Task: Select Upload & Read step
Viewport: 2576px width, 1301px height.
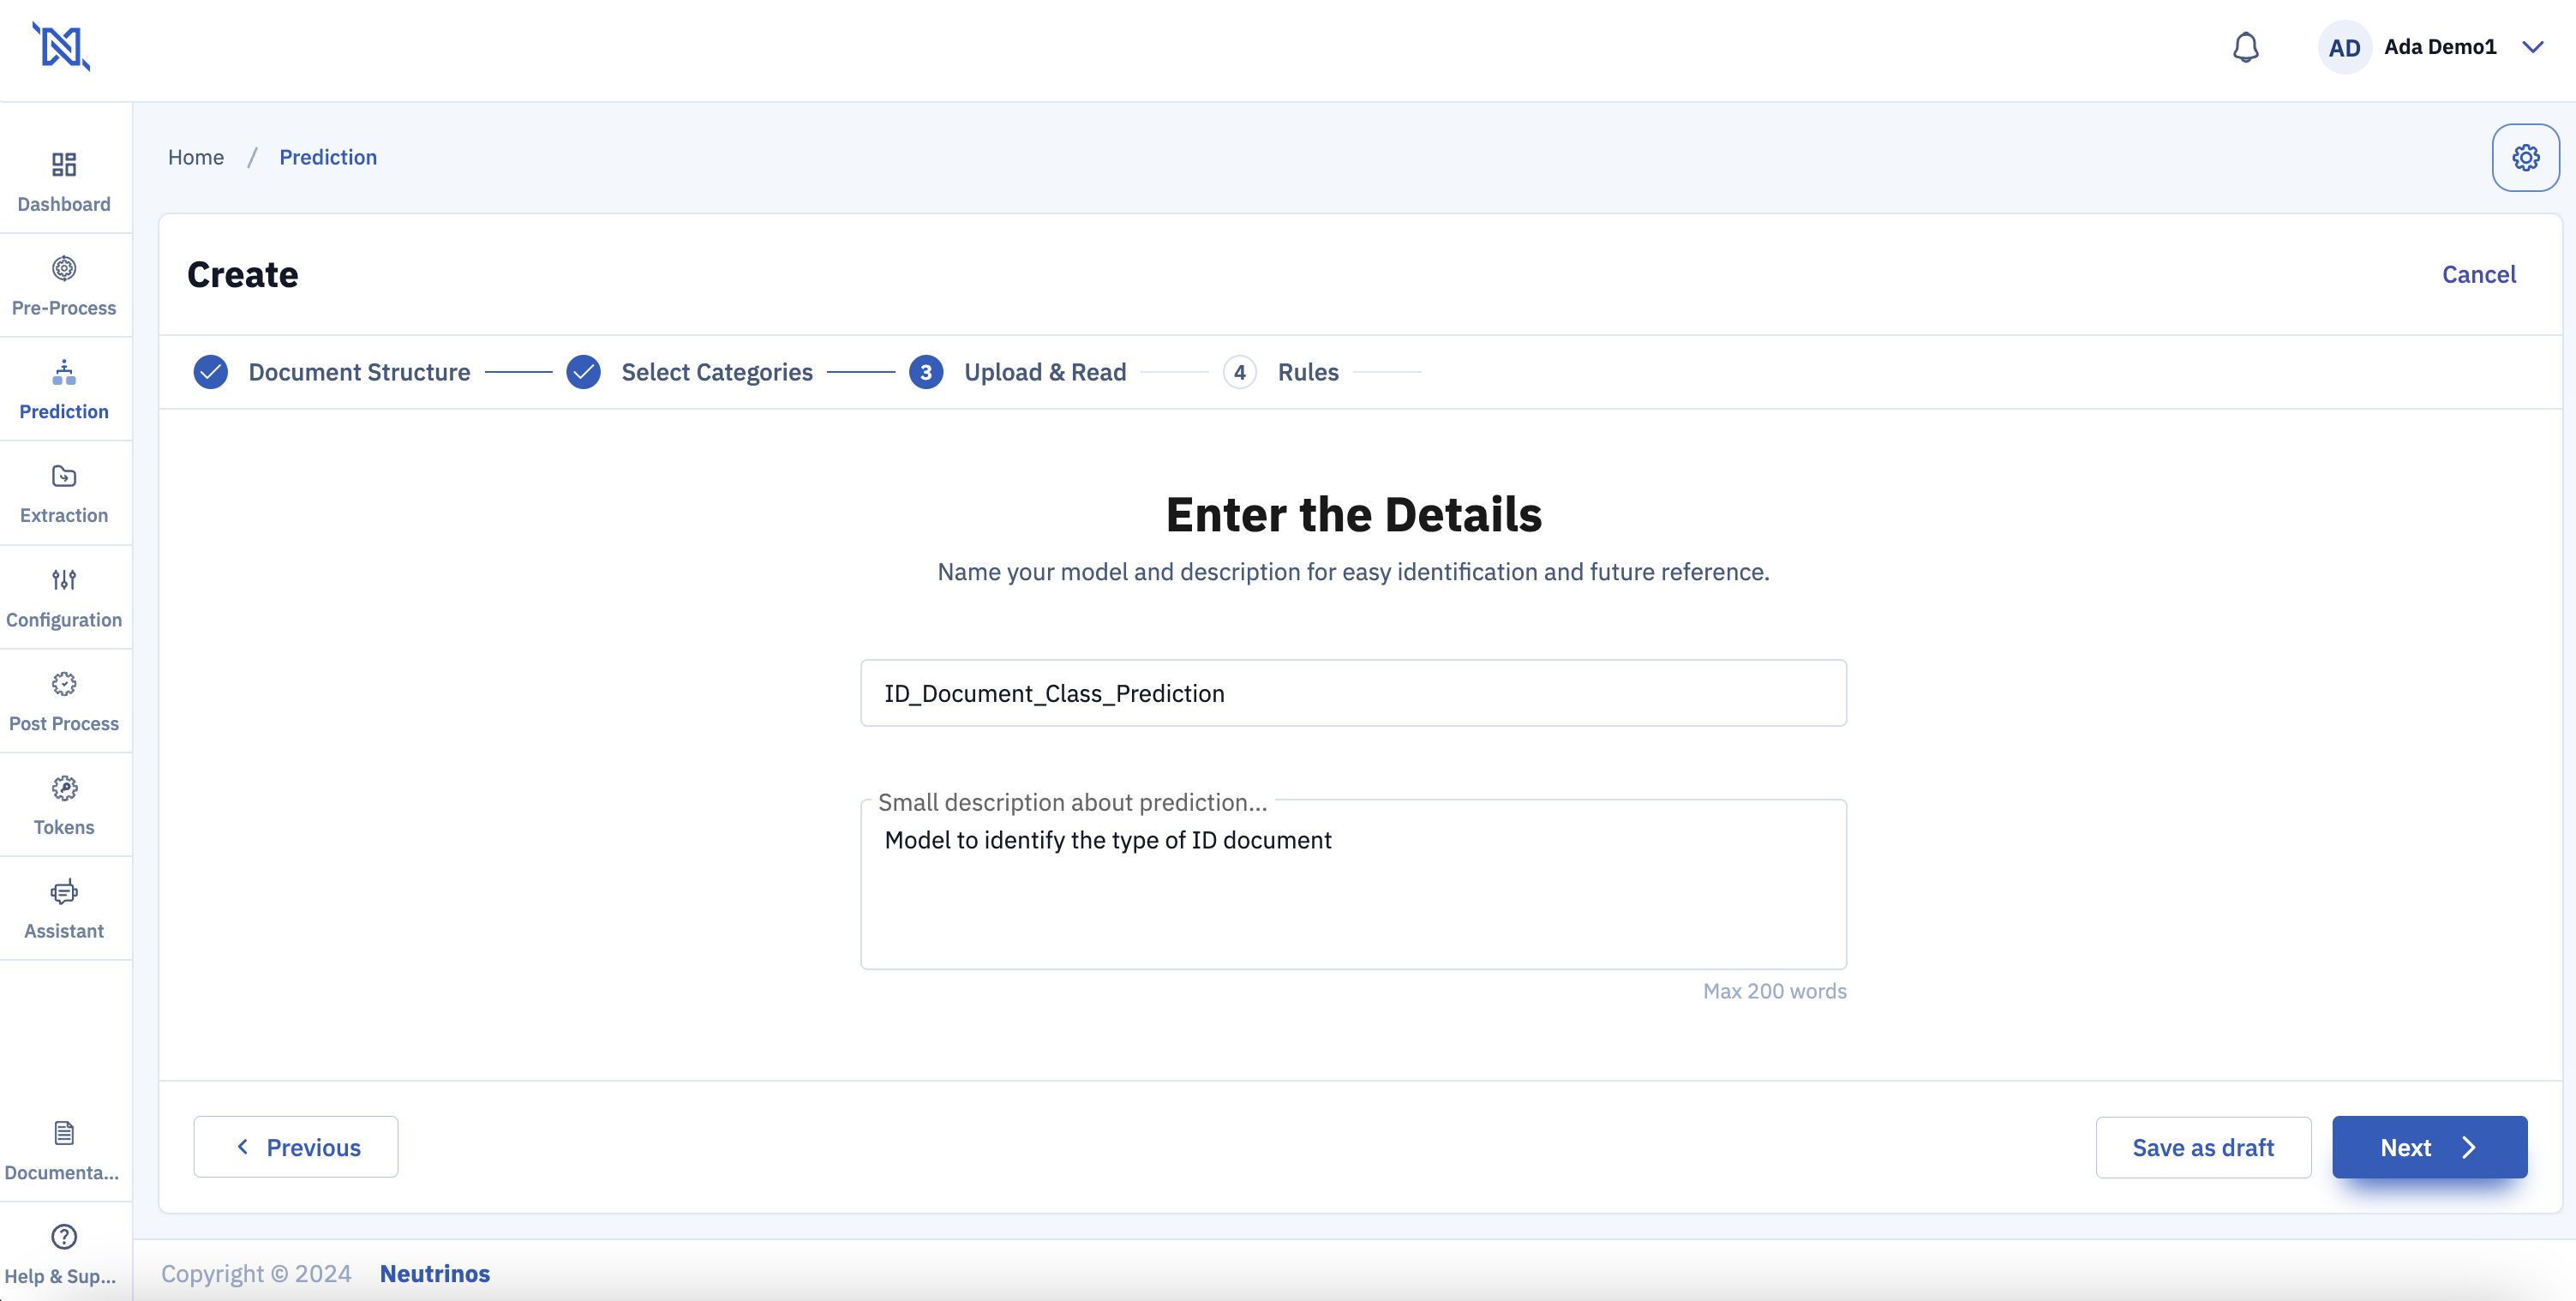Action: (x=1045, y=372)
